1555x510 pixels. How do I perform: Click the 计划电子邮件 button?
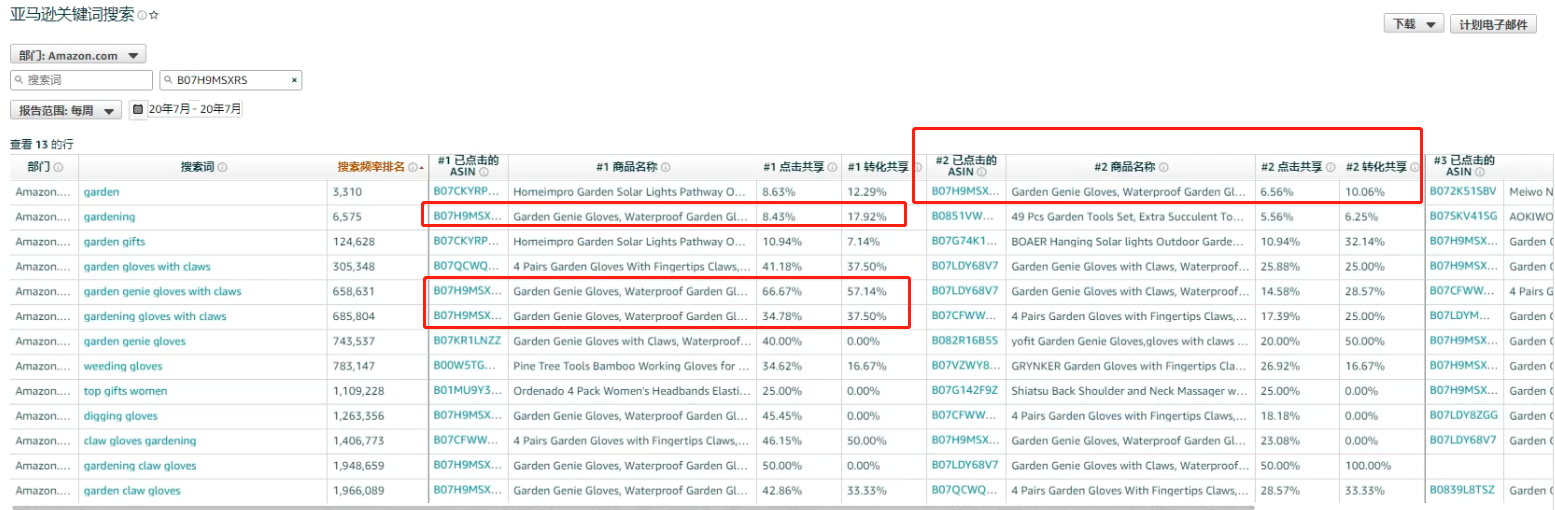(1492, 24)
